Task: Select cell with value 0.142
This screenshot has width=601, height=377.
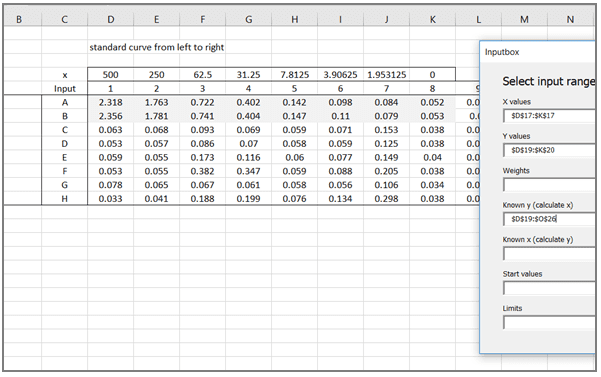Action: (294, 102)
